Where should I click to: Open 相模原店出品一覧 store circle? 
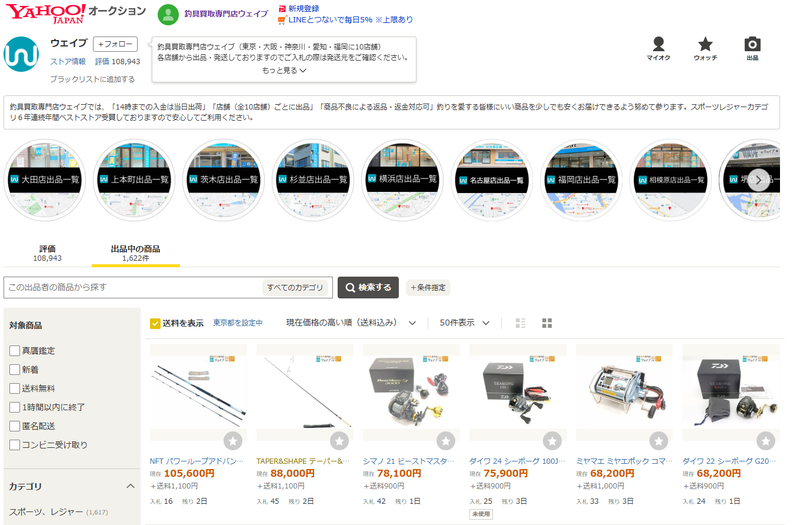tap(670, 180)
